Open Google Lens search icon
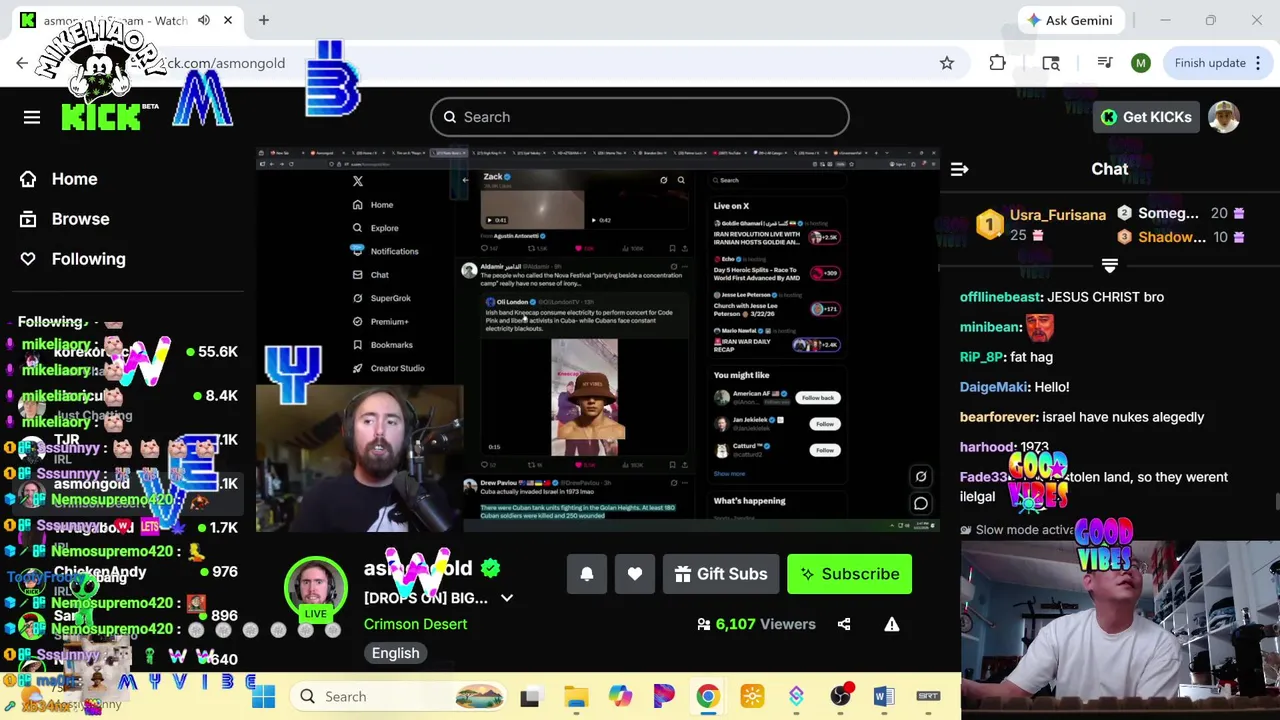This screenshot has width=1280, height=720. point(1051,63)
